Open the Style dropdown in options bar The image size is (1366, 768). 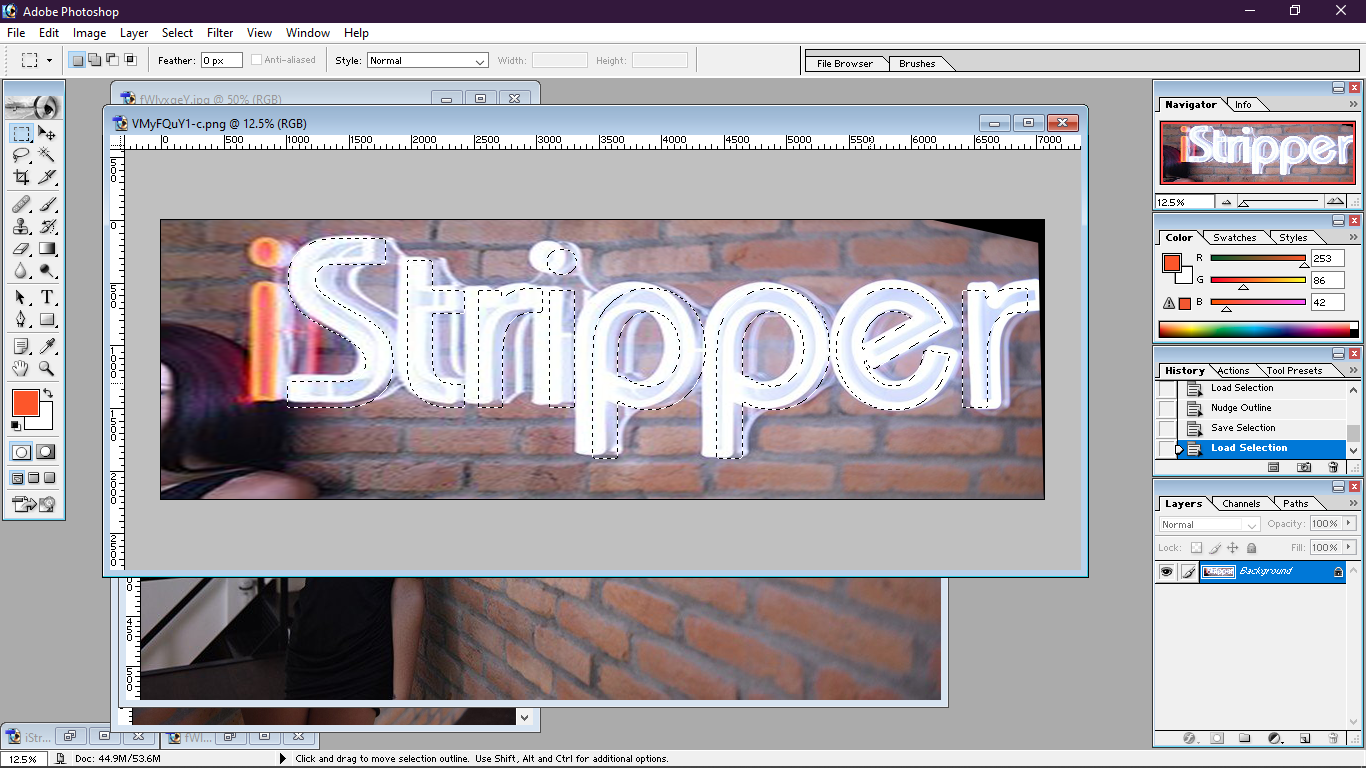[x=427, y=61]
